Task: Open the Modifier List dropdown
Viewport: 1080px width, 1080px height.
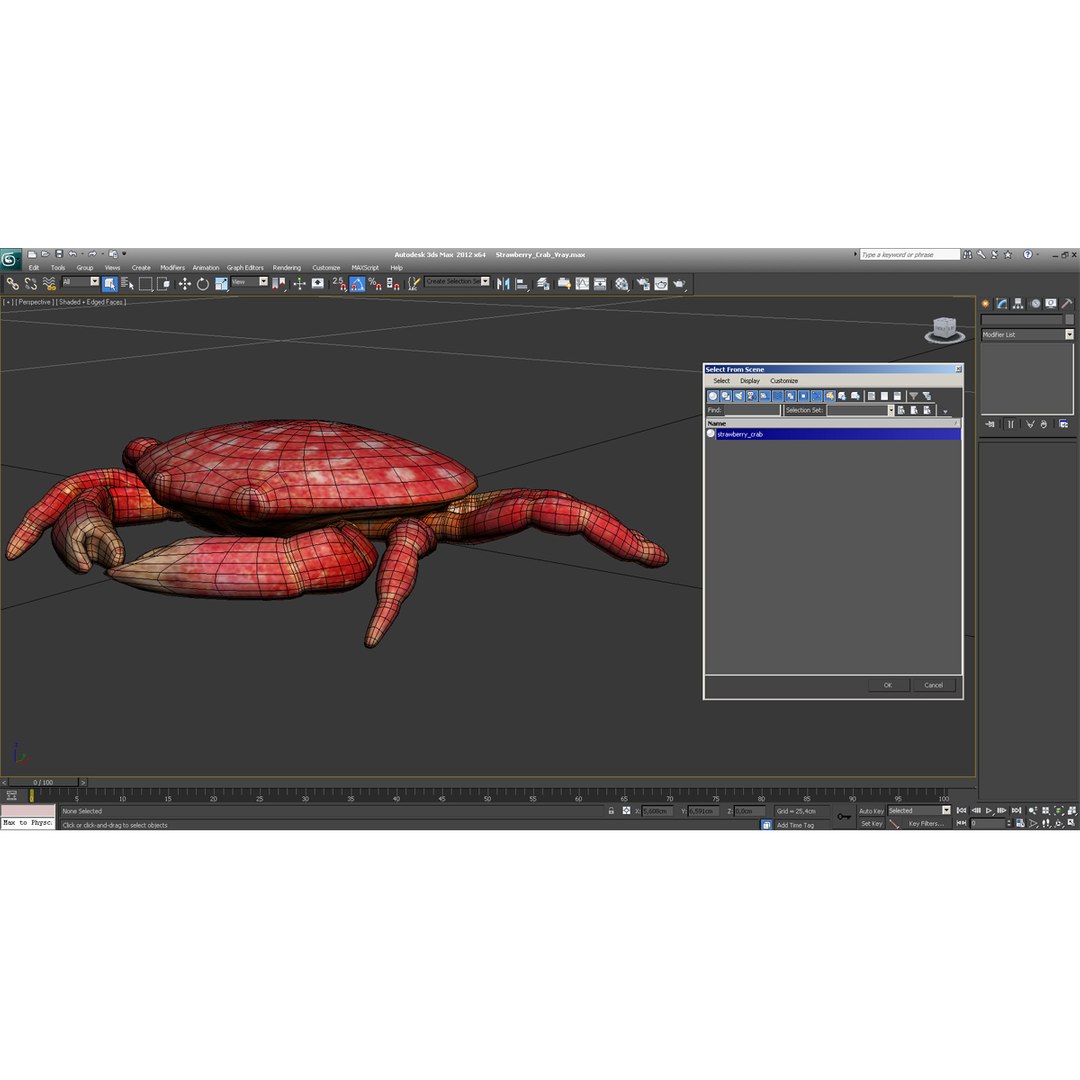Action: pyautogui.click(x=1027, y=335)
